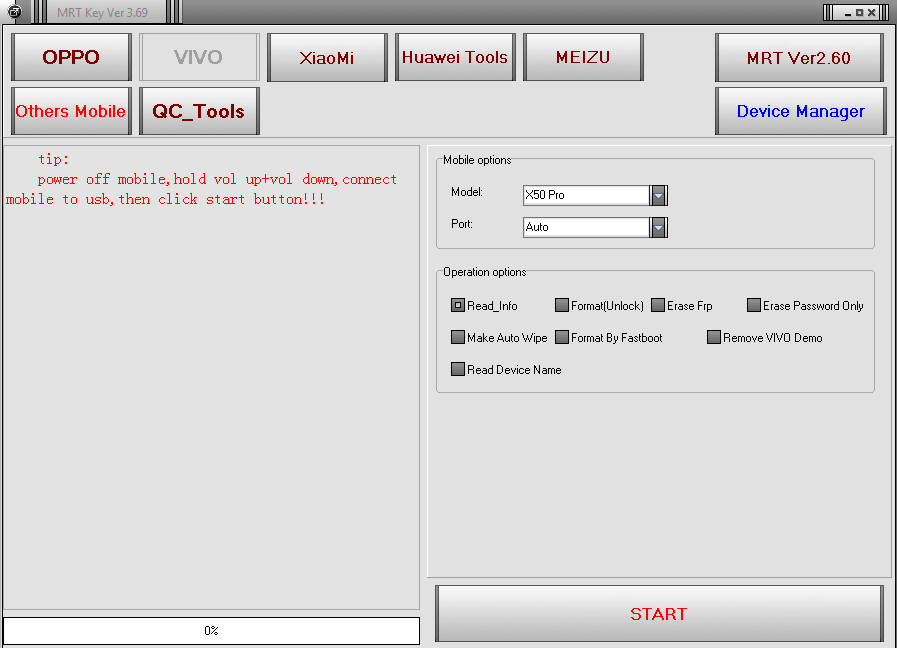
Task: Expand the Port dropdown arrow
Action: [x=658, y=228]
